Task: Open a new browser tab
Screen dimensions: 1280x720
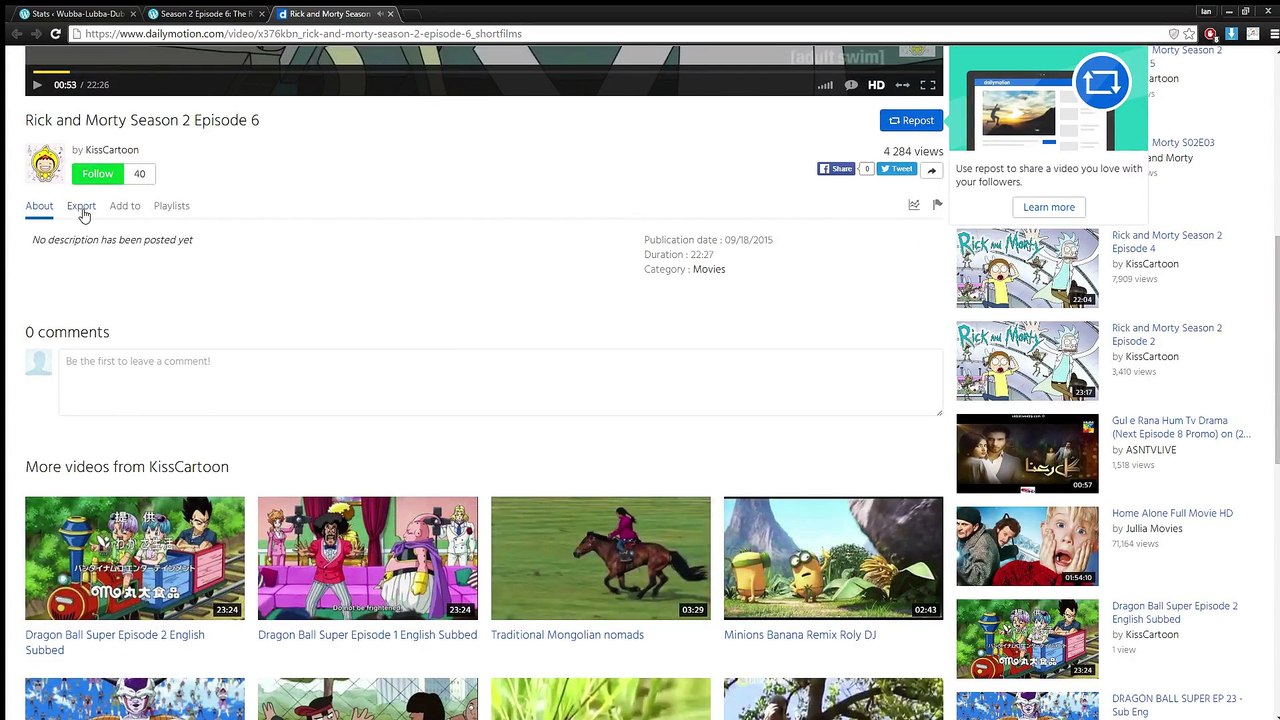Action: pyautogui.click(x=412, y=14)
